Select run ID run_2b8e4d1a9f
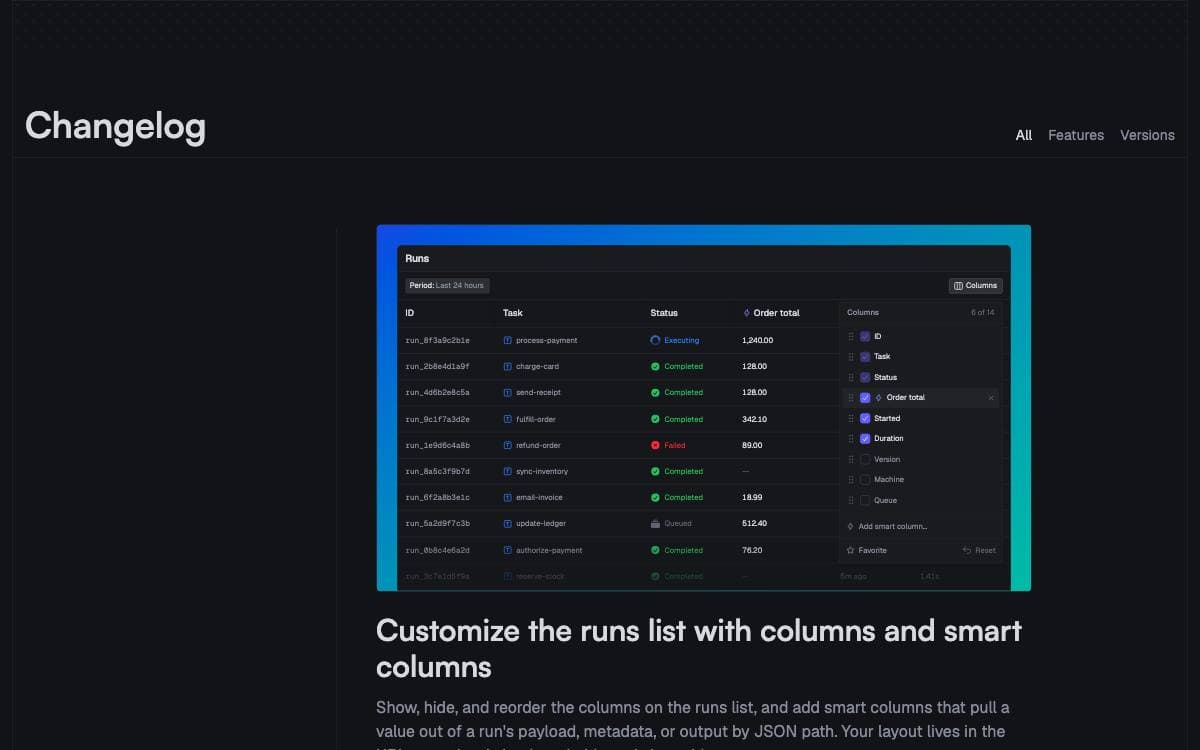Screen dimensions: 1200x750 [x=437, y=366]
